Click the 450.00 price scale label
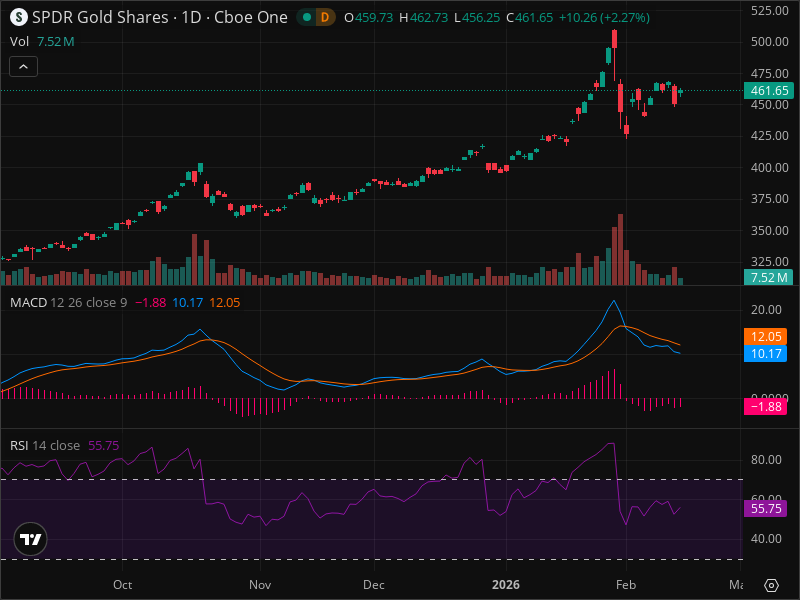The width and height of the screenshot is (800, 600). [x=770, y=105]
